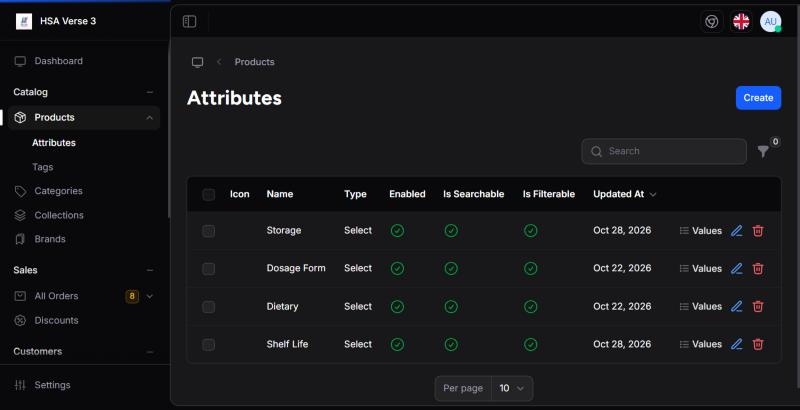The height and width of the screenshot is (410, 800).
Task: Edit the Dietary attribute
Action: point(736,306)
